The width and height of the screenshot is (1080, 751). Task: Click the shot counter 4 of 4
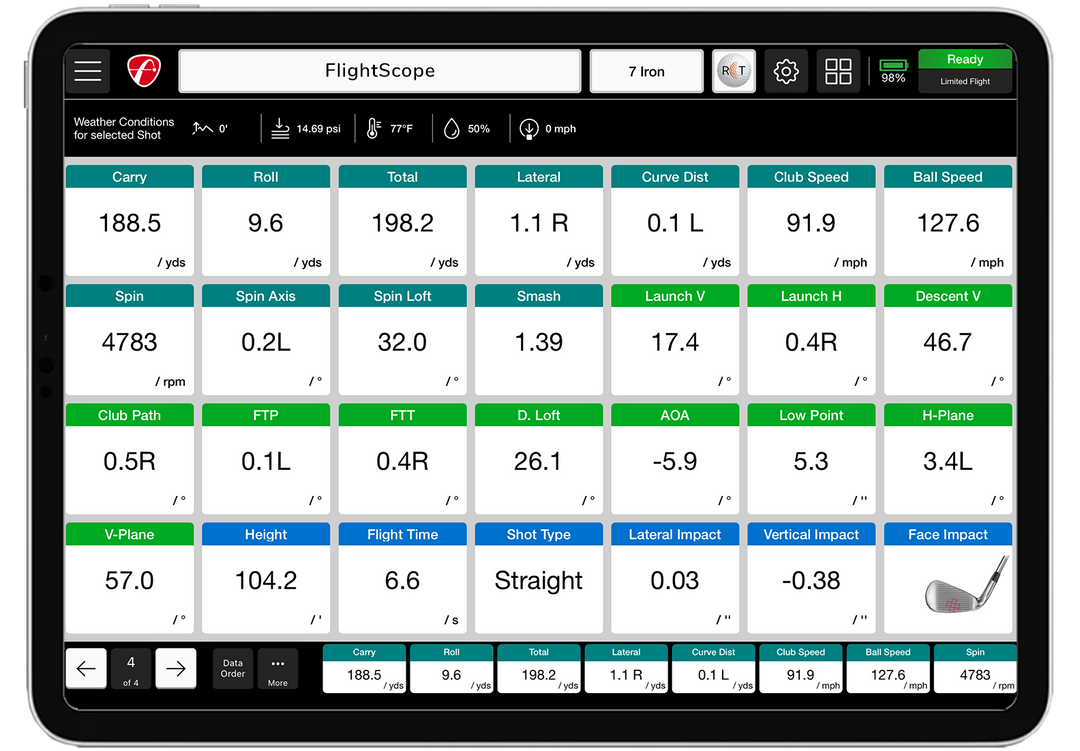coord(131,668)
